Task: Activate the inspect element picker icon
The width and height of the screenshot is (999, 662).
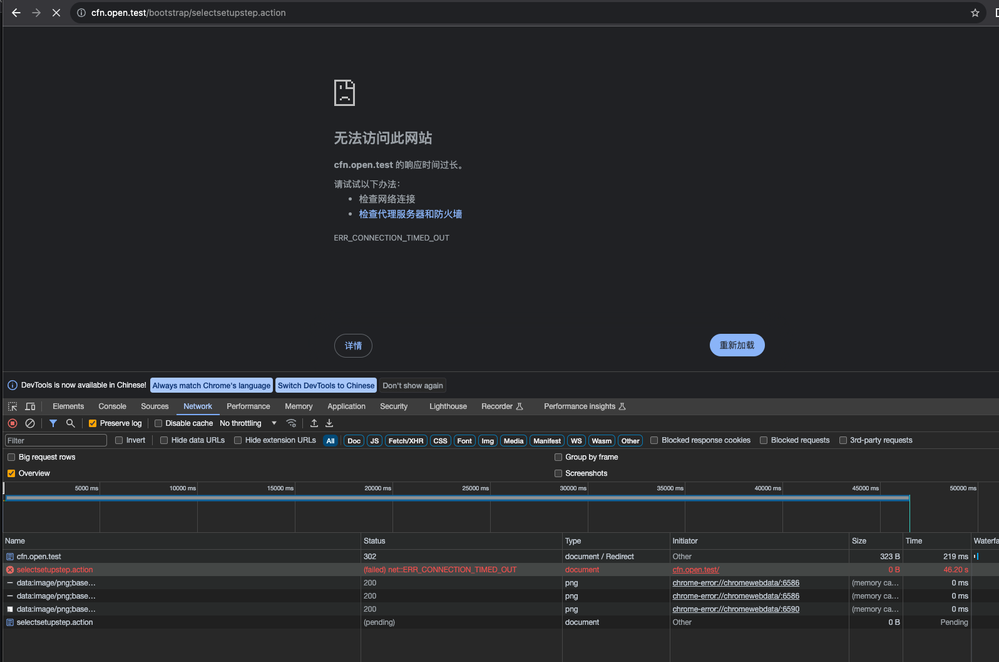Action: point(12,407)
